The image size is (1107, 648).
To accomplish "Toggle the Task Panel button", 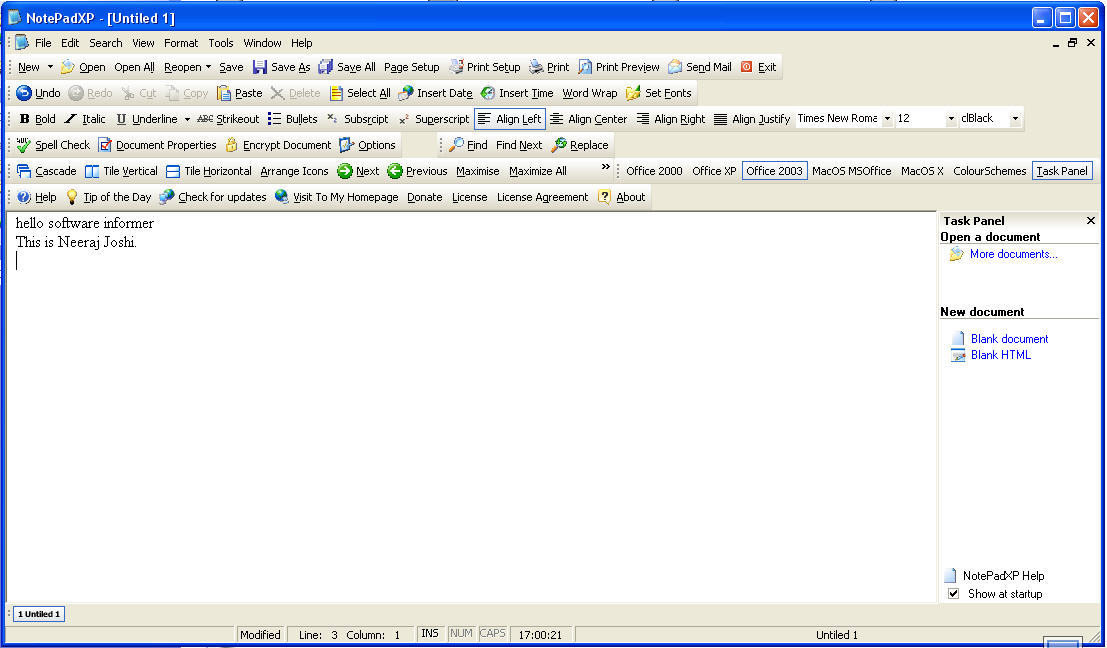I will tap(1061, 171).
